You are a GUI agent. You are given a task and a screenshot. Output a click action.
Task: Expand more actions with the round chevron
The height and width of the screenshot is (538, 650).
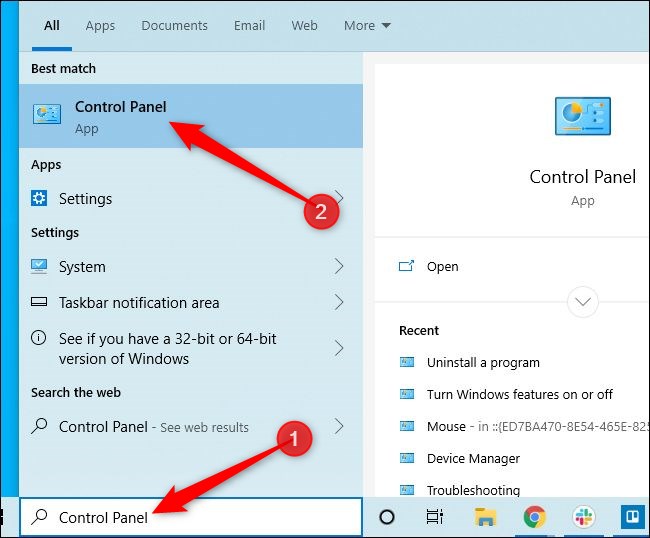point(582,302)
